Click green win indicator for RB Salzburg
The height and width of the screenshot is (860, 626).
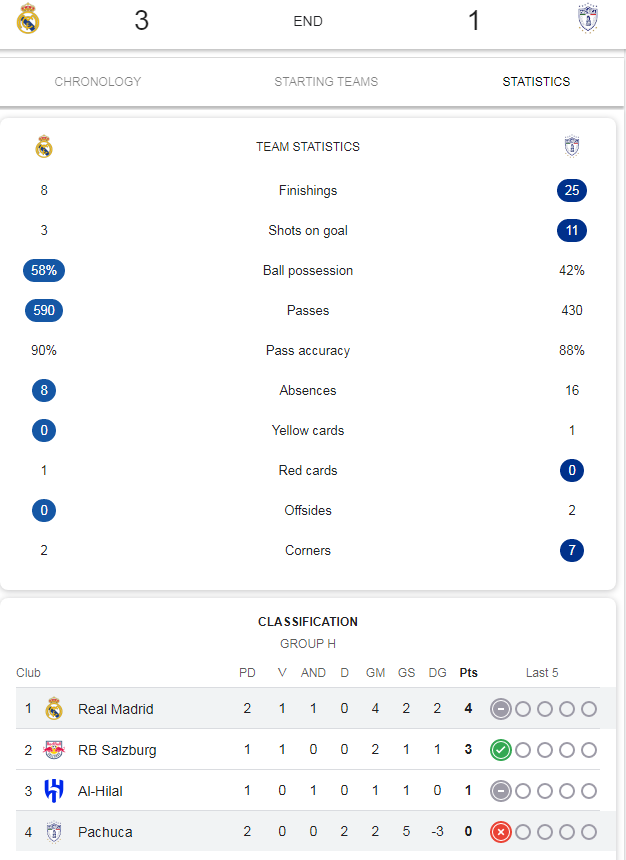click(500, 750)
